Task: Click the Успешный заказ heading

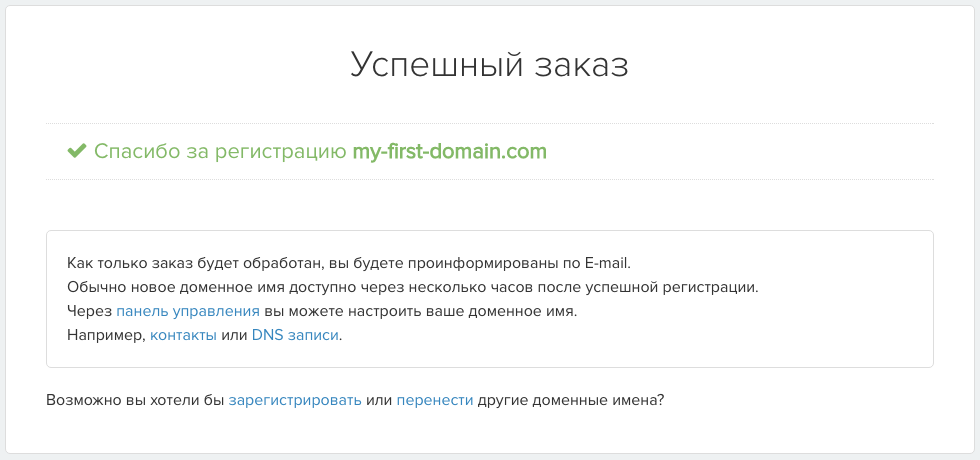Action: coord(490,64)
